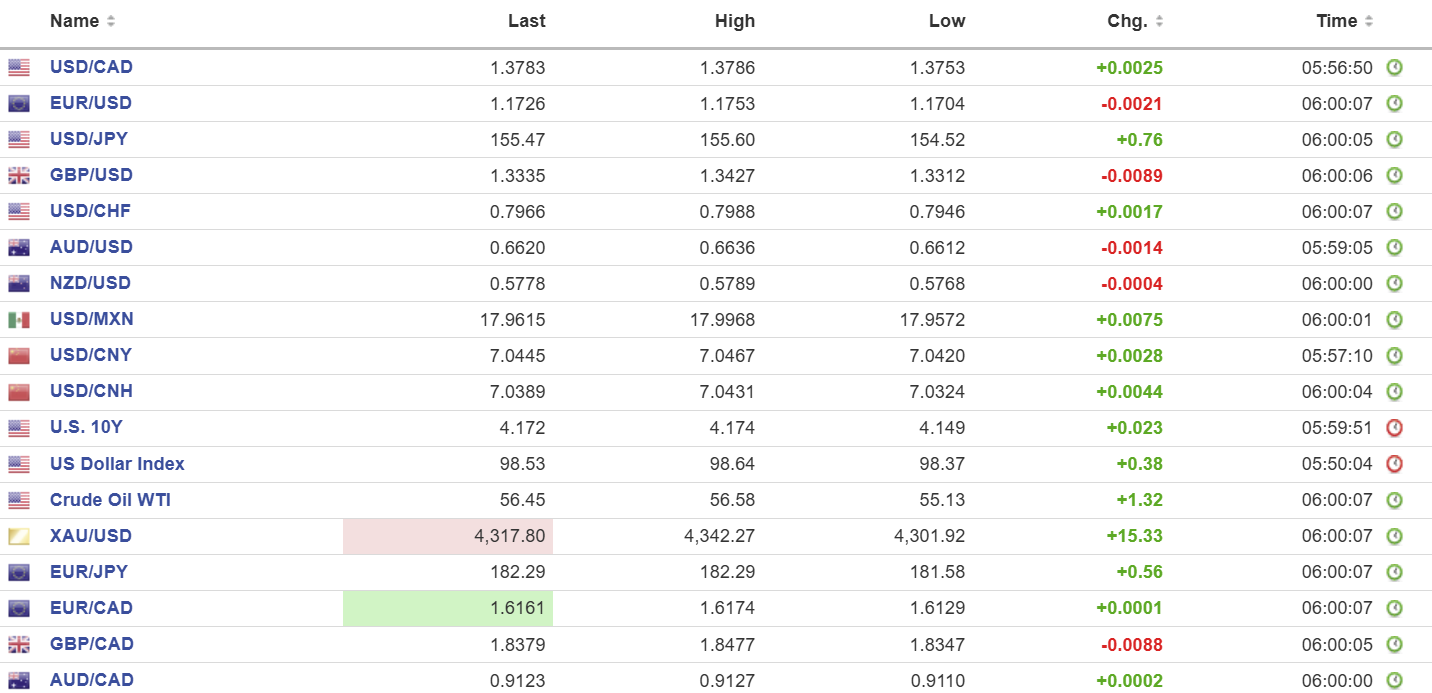This screenshot has width=1432, height=693.
Task: Click the green-highlighted EUR/CAD last price cell
Action: (448, 608)
